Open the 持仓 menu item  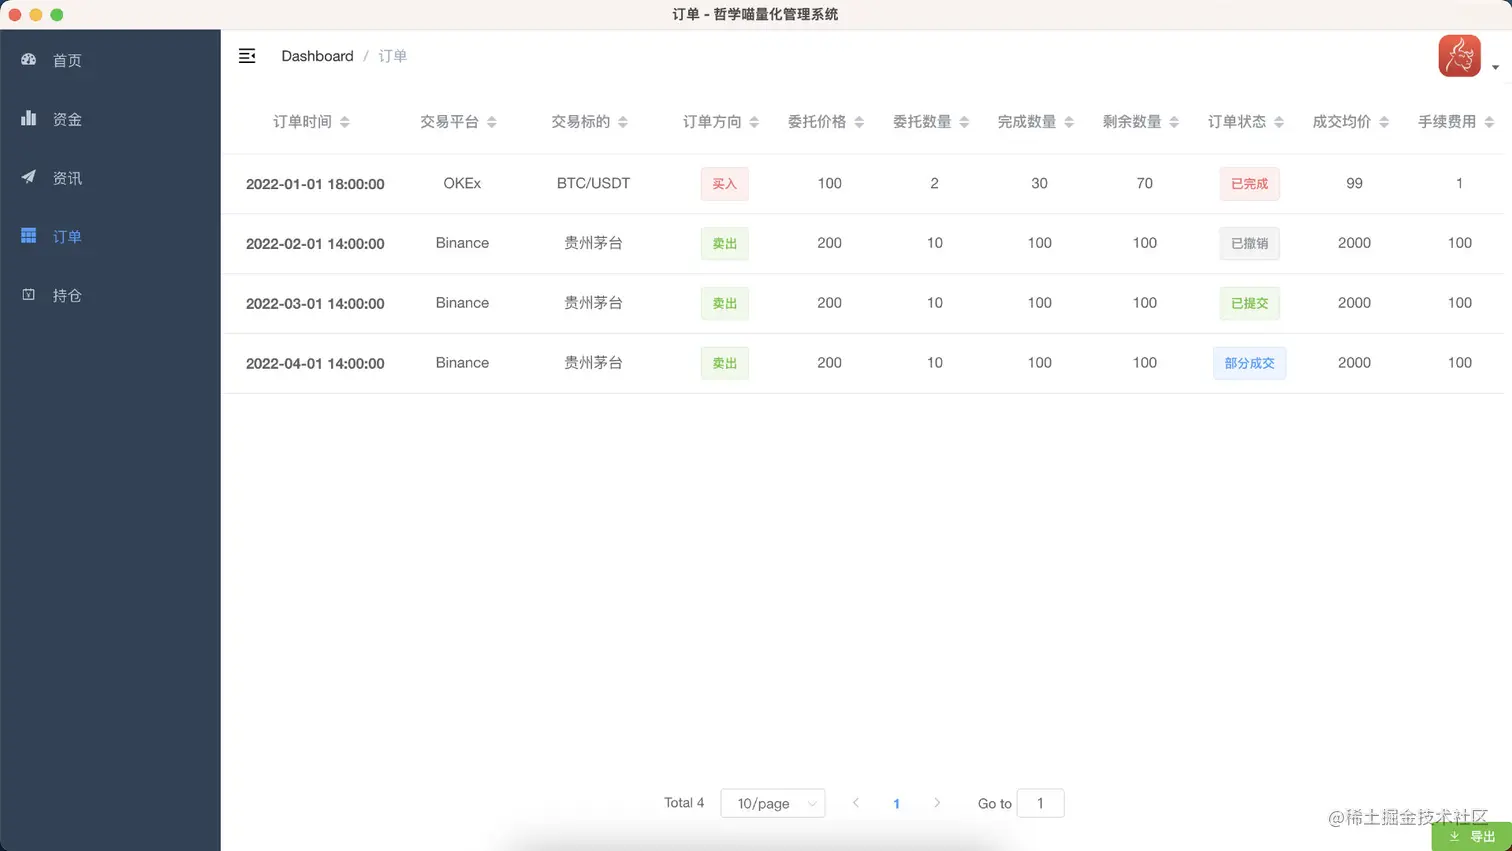(x=110, y=295)
